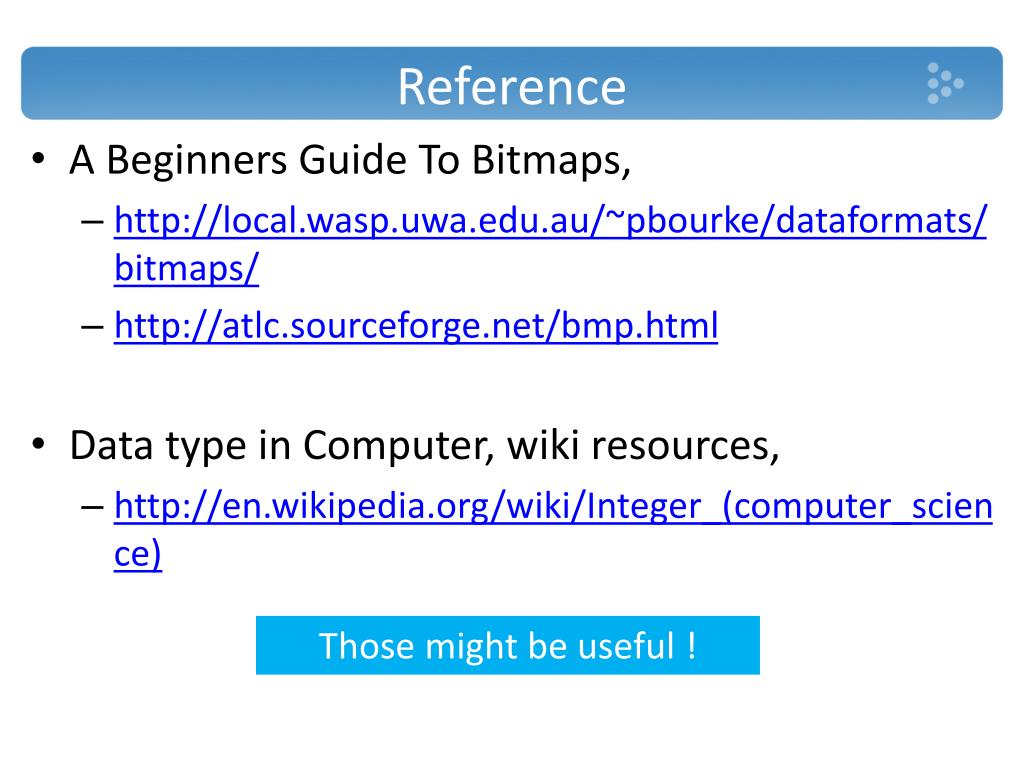Viewport: 1024px width, 768px height.
Task: Click the "Reference" title text
Action: 512,87
